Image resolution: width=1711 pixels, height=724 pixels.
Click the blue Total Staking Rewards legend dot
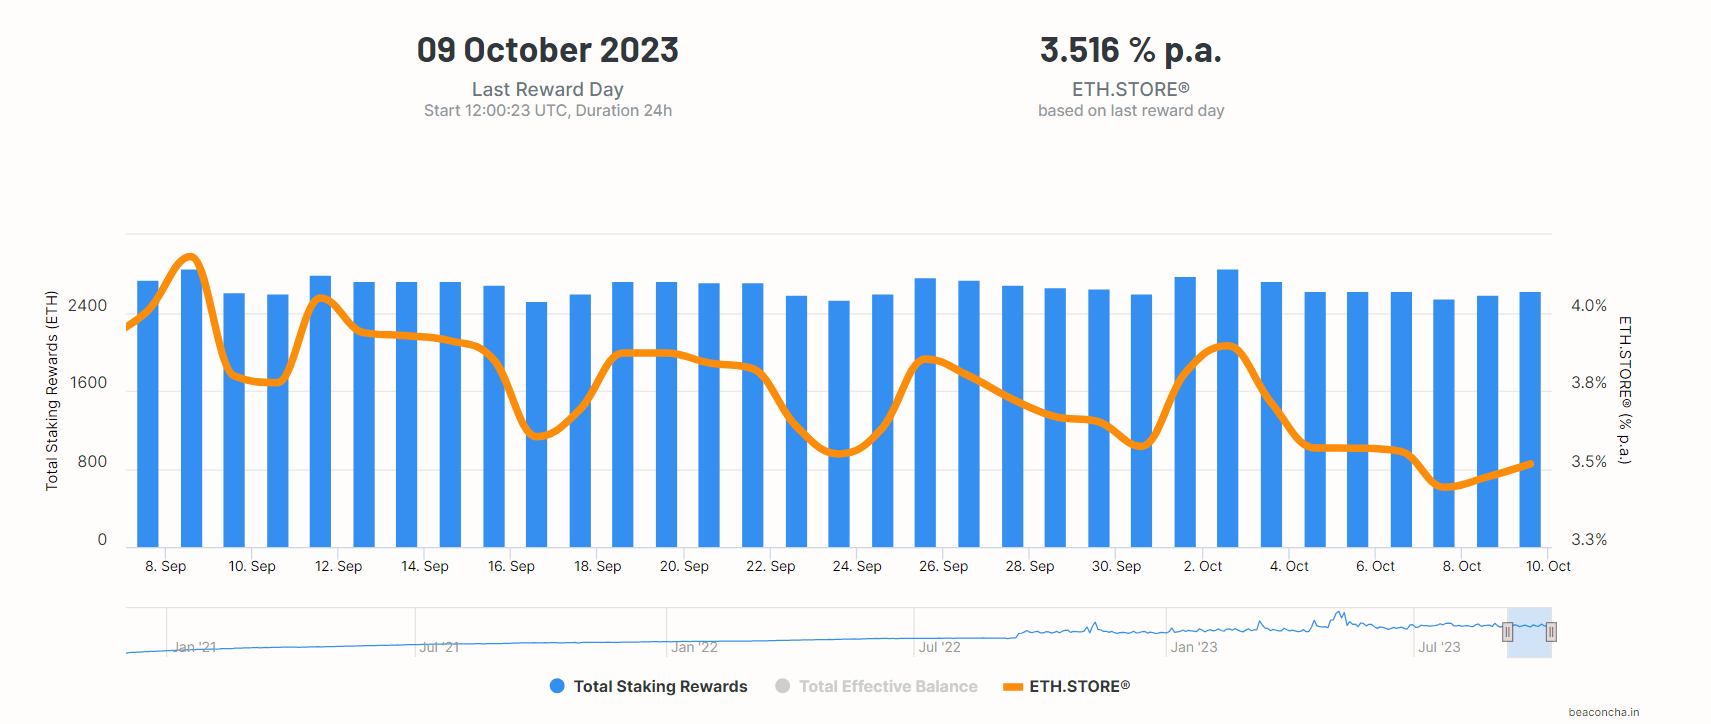click(557, 686)
